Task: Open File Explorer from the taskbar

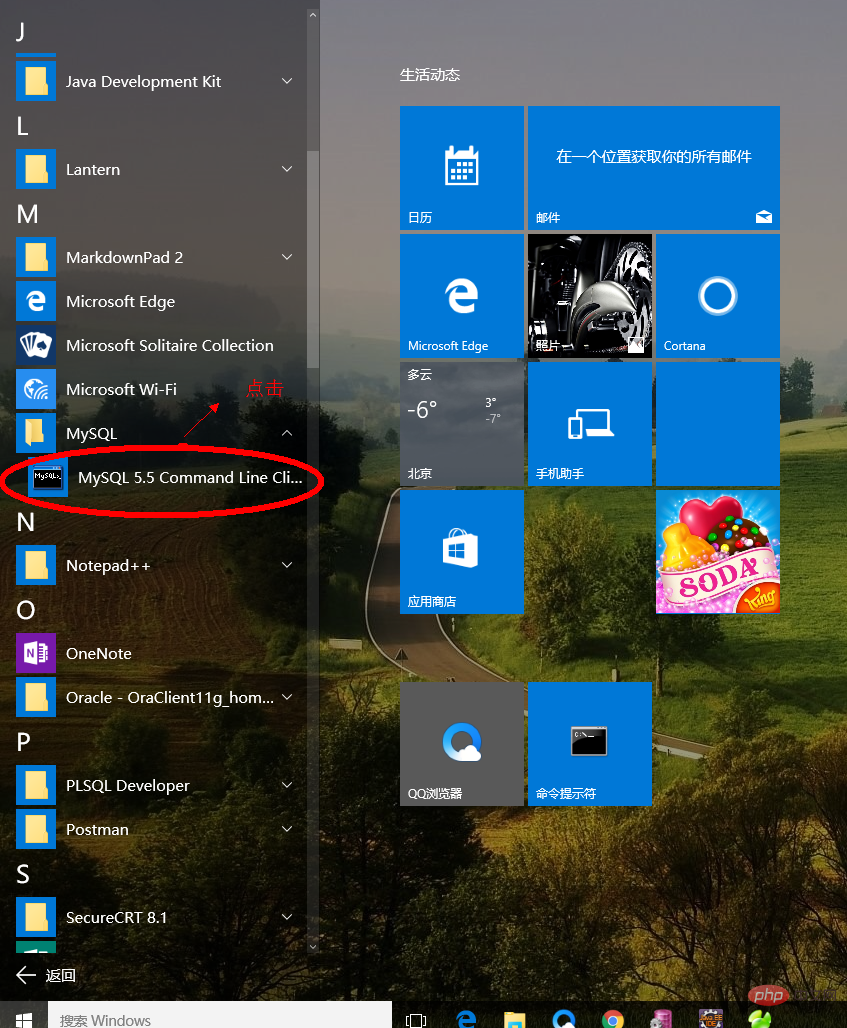Action: 515,1019
